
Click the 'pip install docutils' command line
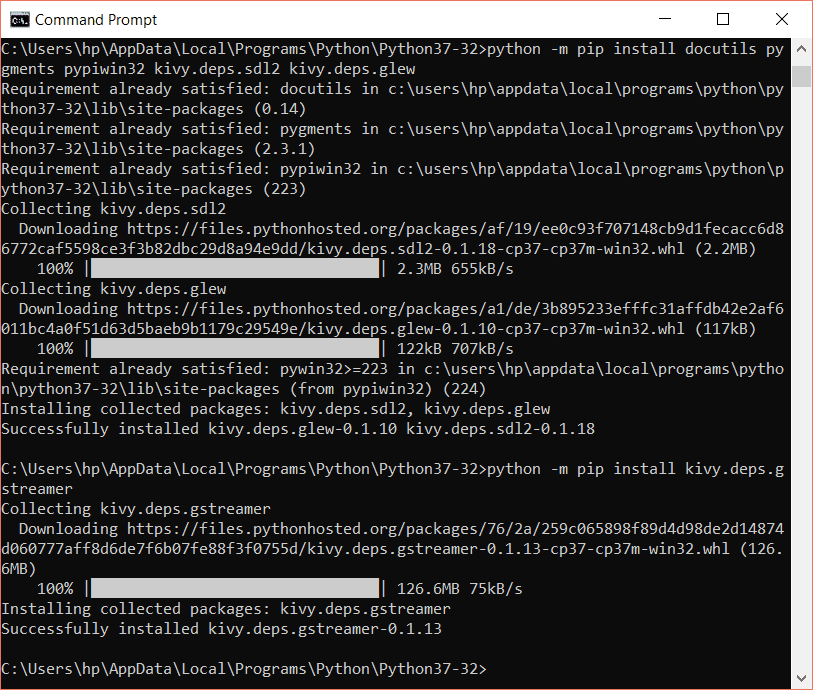click(x=393, y=59)
